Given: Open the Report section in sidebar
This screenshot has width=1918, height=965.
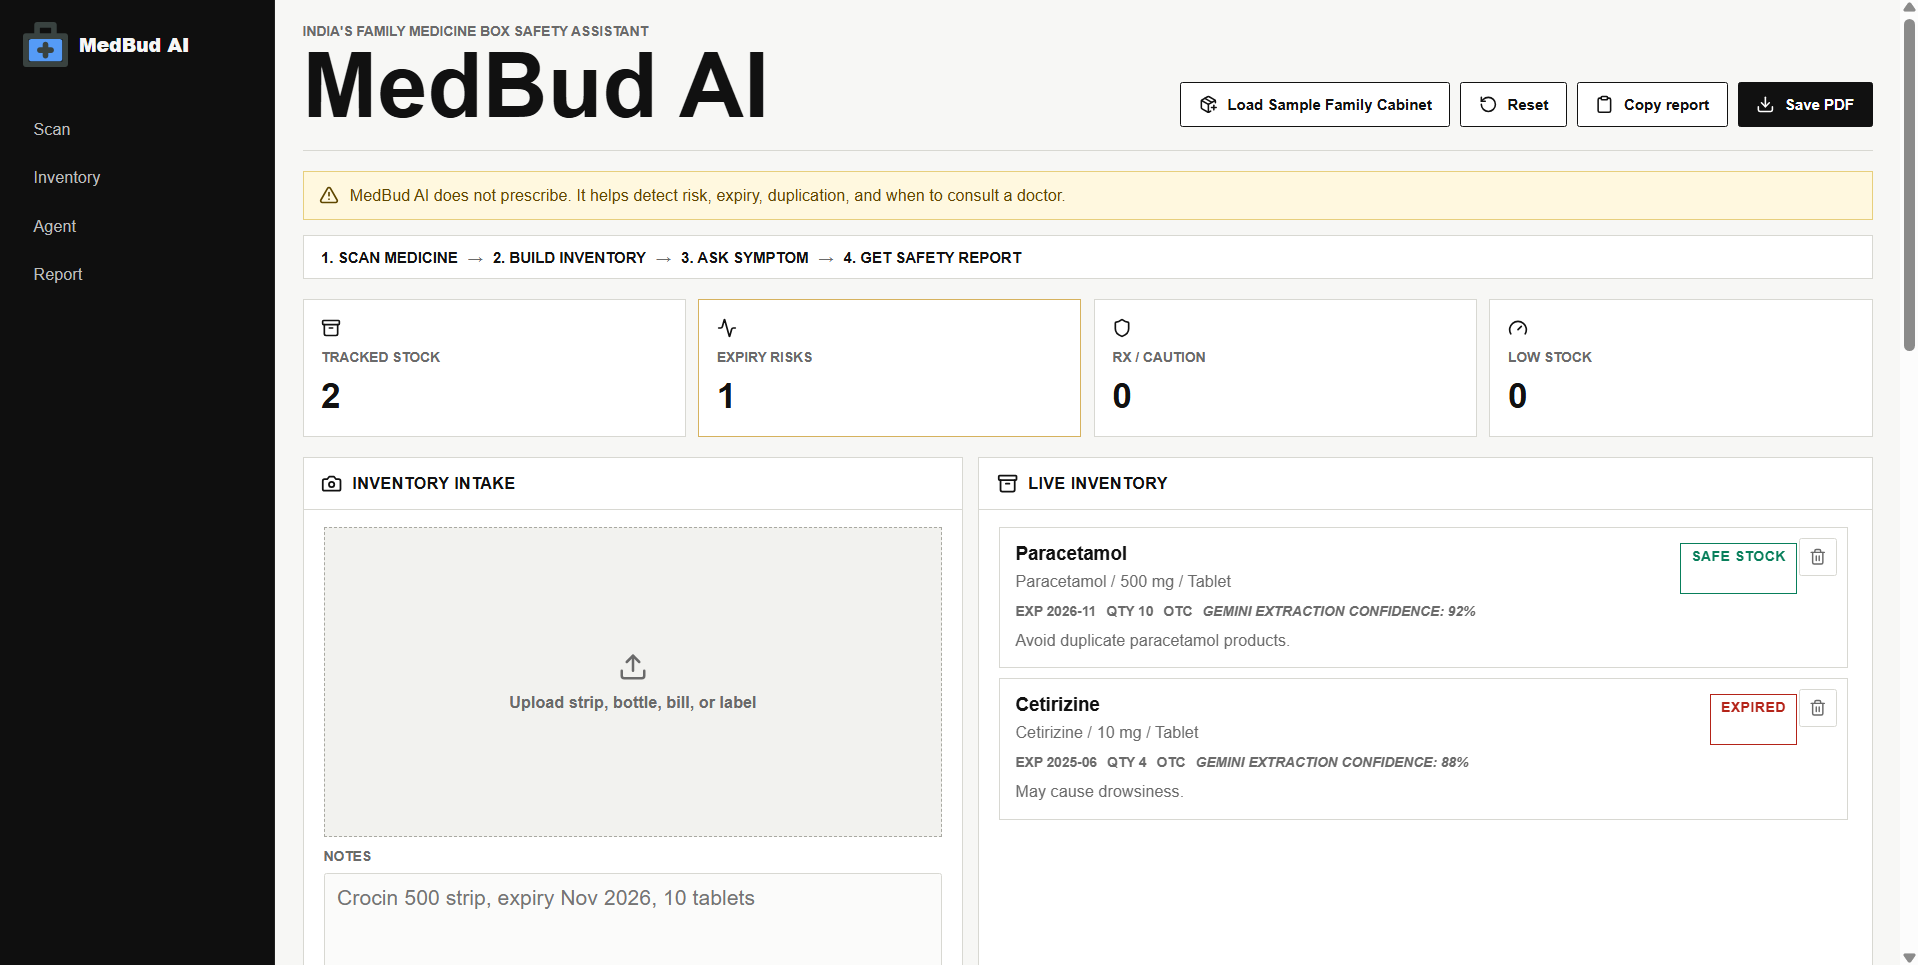Looking at the screenshot, I should coord(58,274).
